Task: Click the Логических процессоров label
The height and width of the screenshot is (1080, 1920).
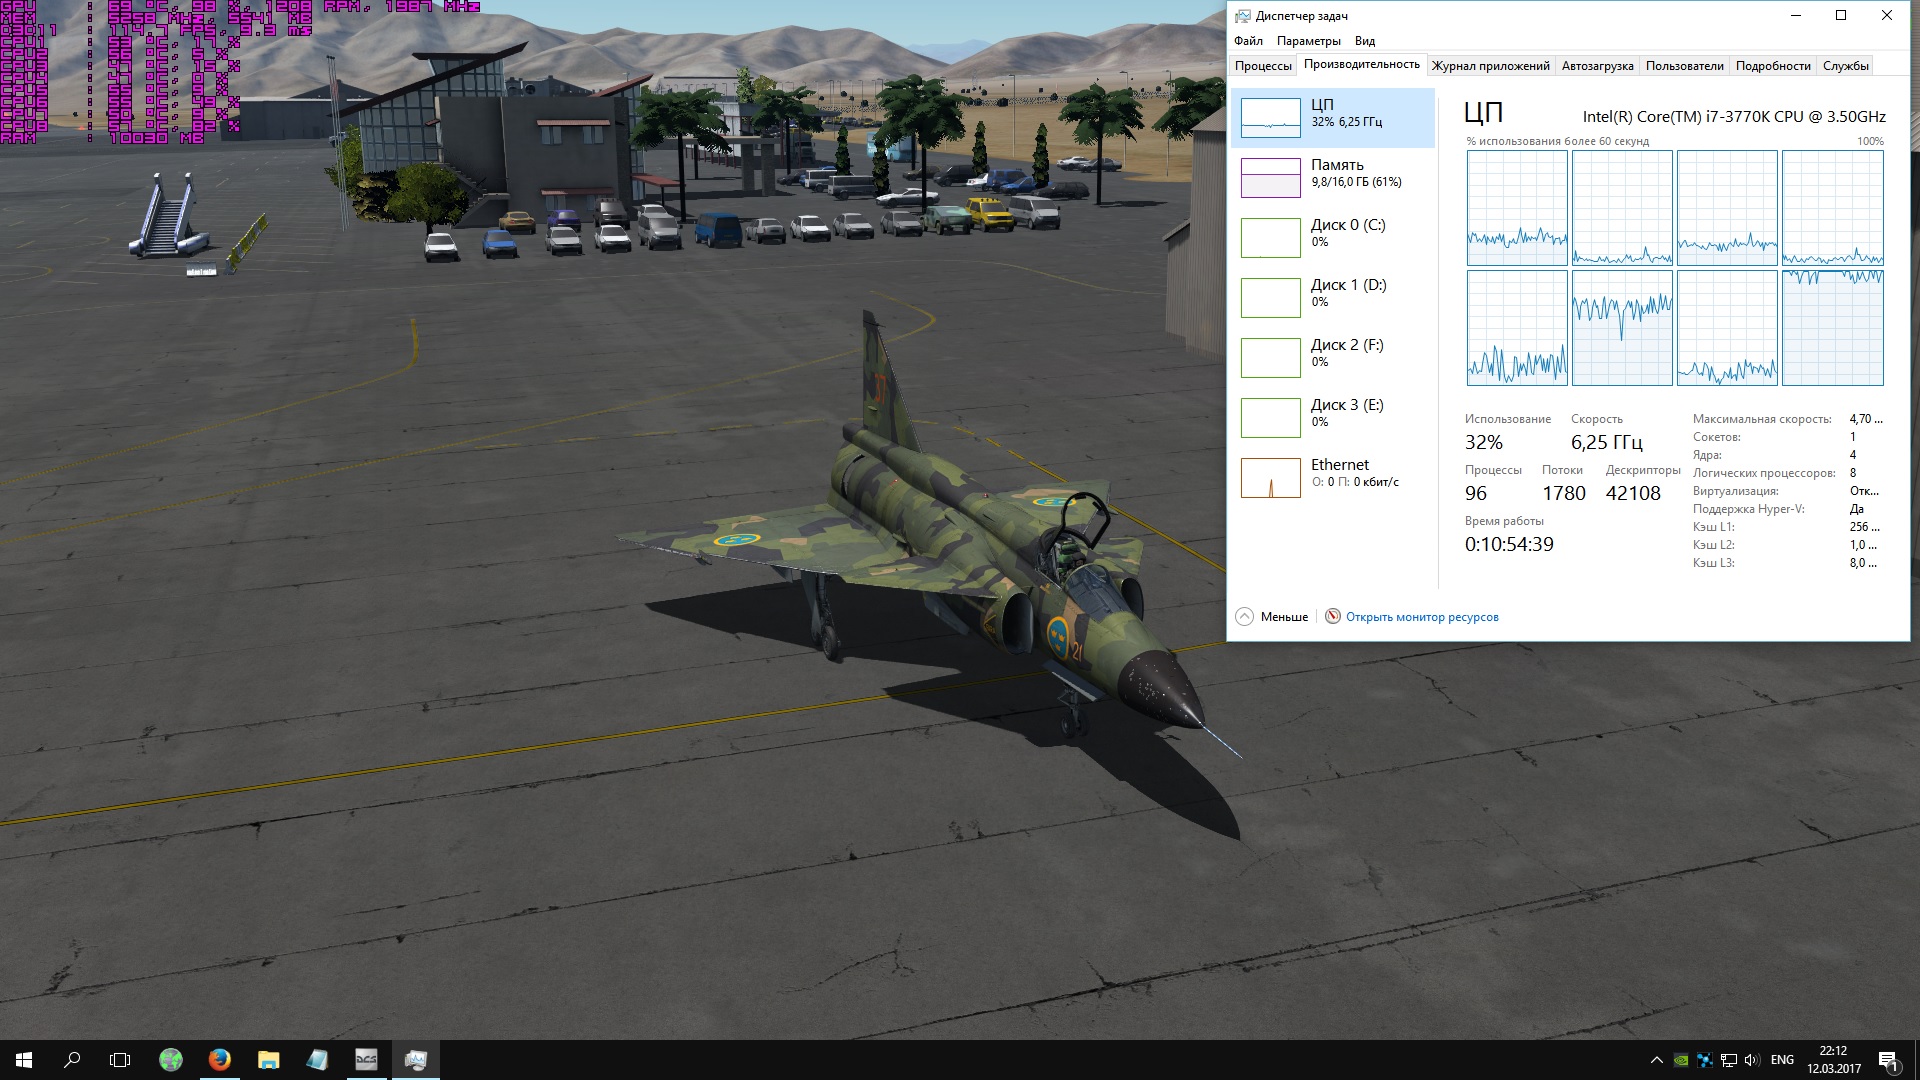Action: [1764, 473]
